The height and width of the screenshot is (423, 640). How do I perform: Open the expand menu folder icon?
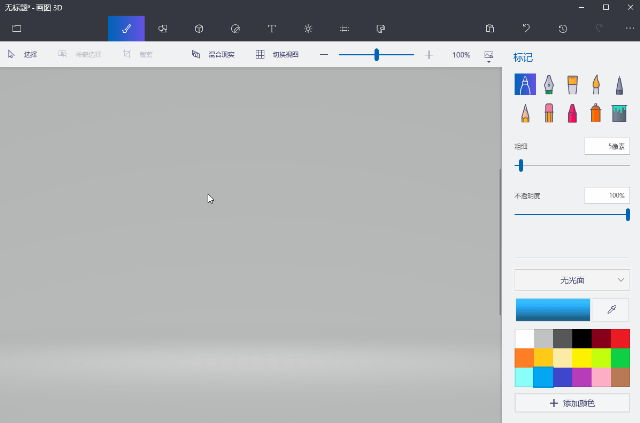click(16, 29)
